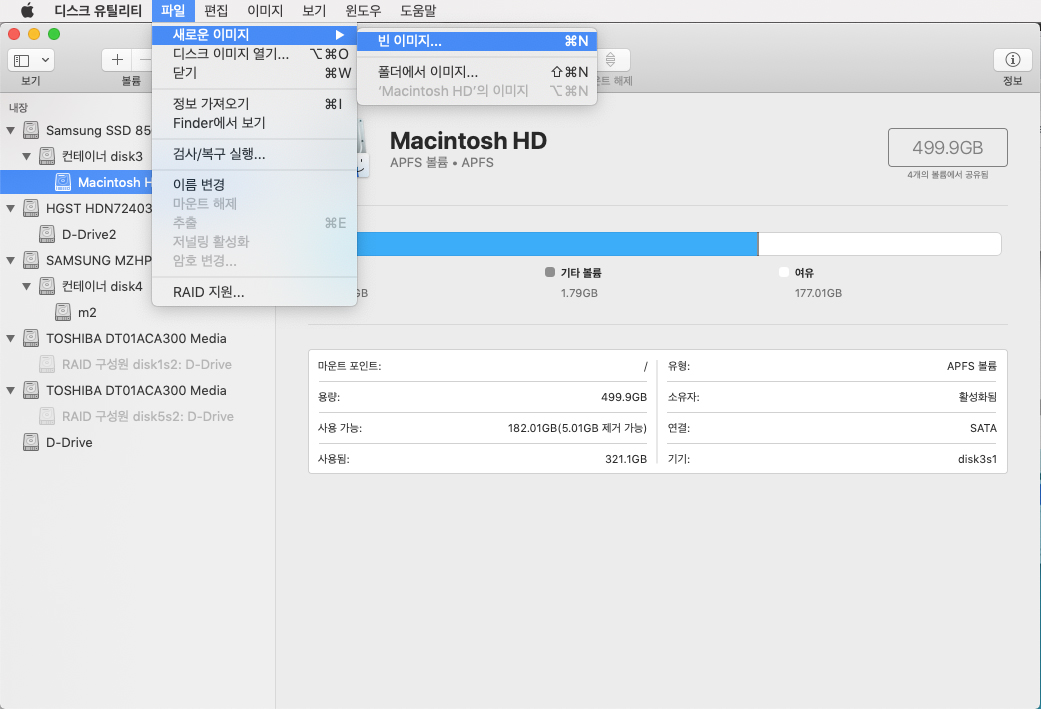Open the 디스크 유틸리티 app menu
This screenshot has width=1041, height=709.
[98, 11]
